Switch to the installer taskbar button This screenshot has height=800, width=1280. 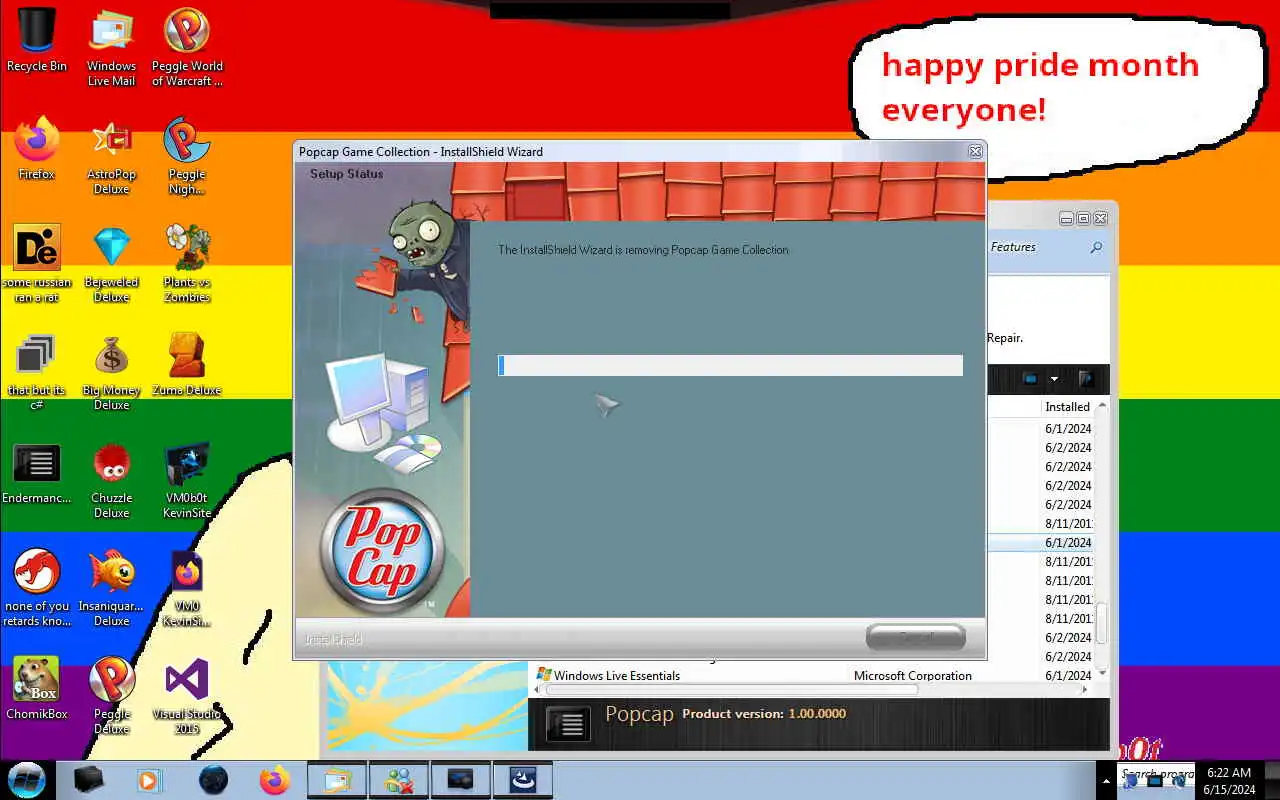click(523, 780)
